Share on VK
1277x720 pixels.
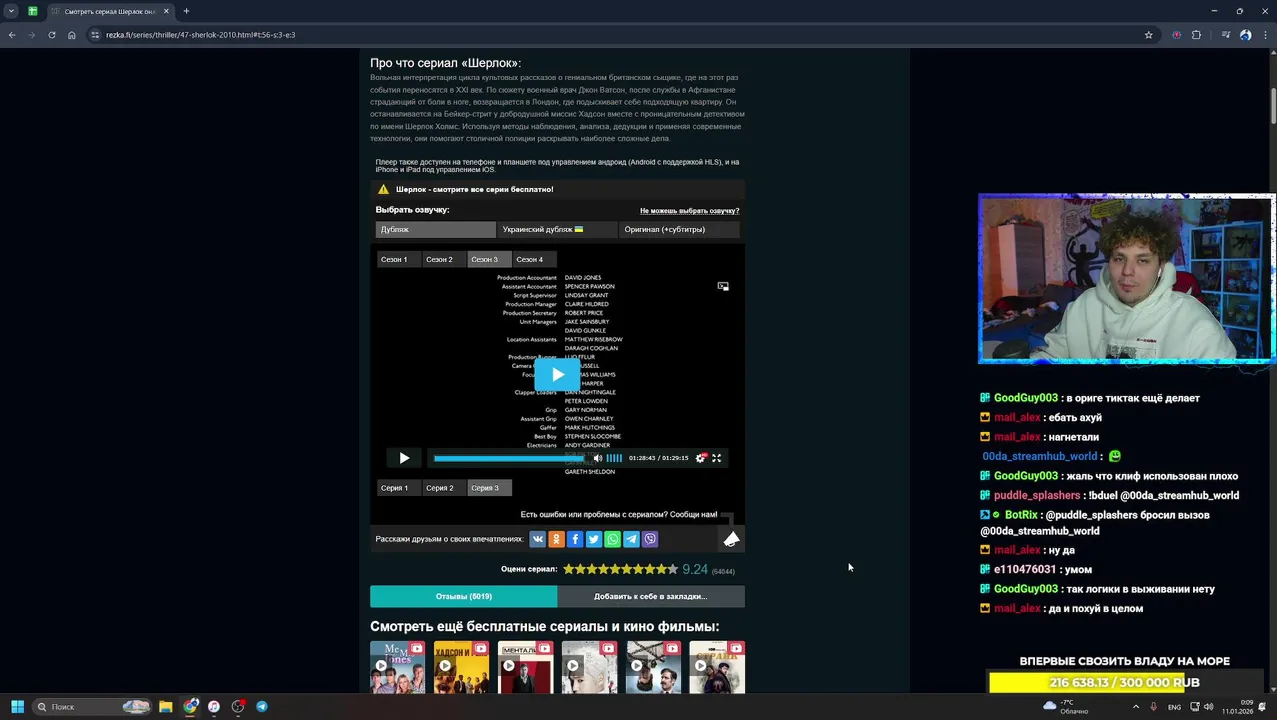(538, 539)
